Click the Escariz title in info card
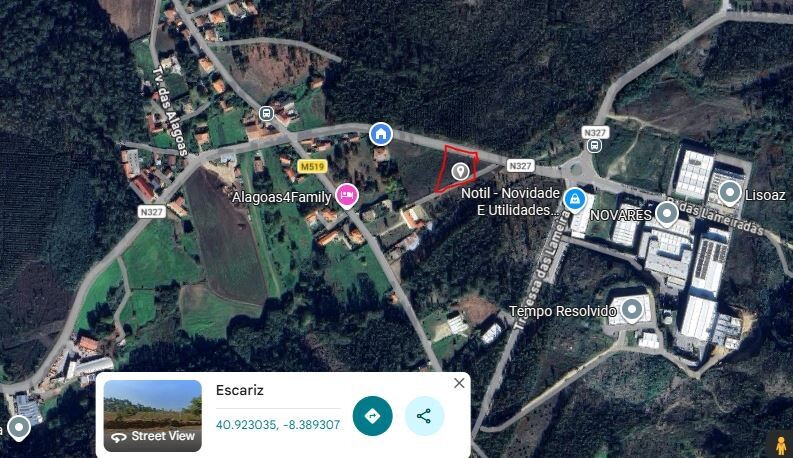The image size is (793, 458). [x=240, y=390]
